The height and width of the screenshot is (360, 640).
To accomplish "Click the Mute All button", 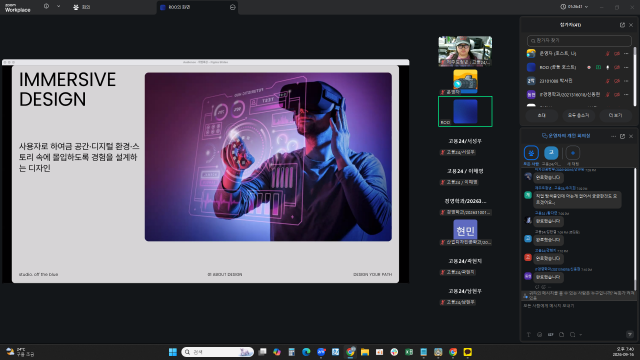I will tap(578, 116).
